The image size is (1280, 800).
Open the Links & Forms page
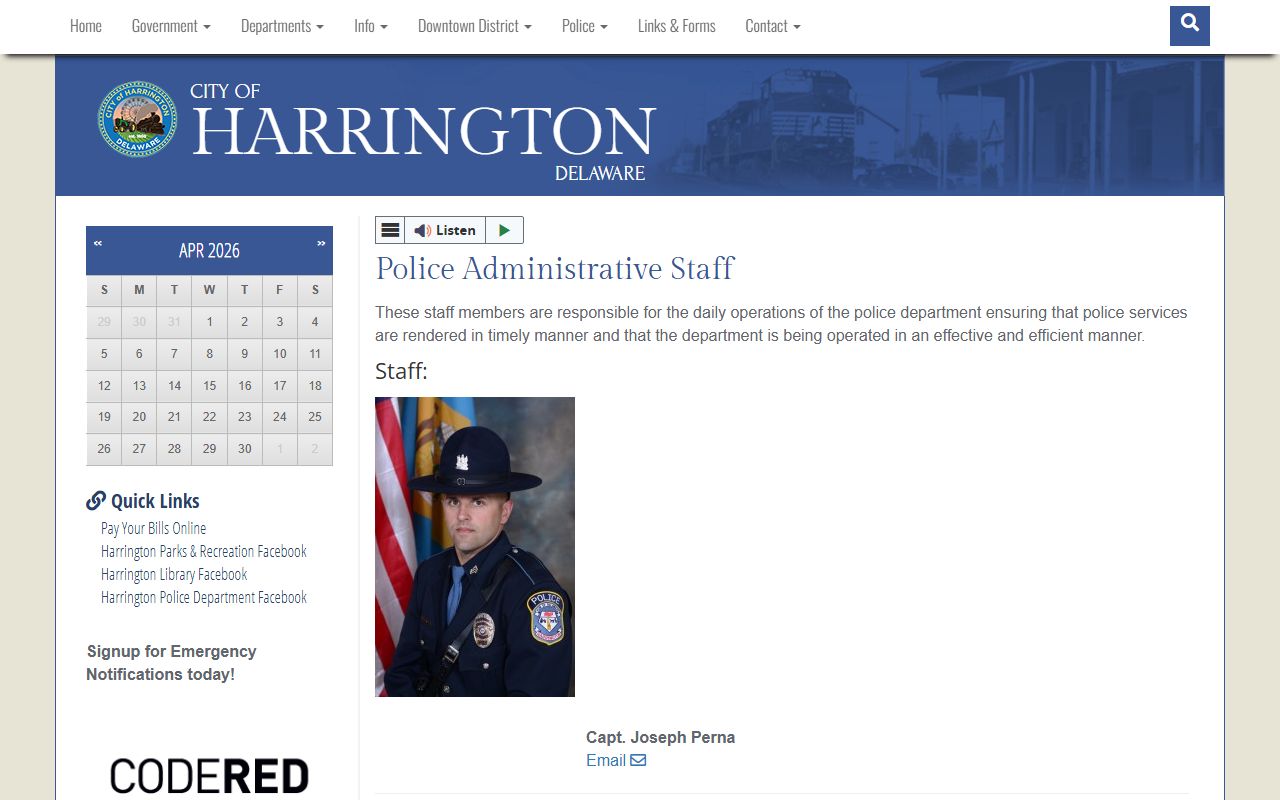tap(677, 26)
